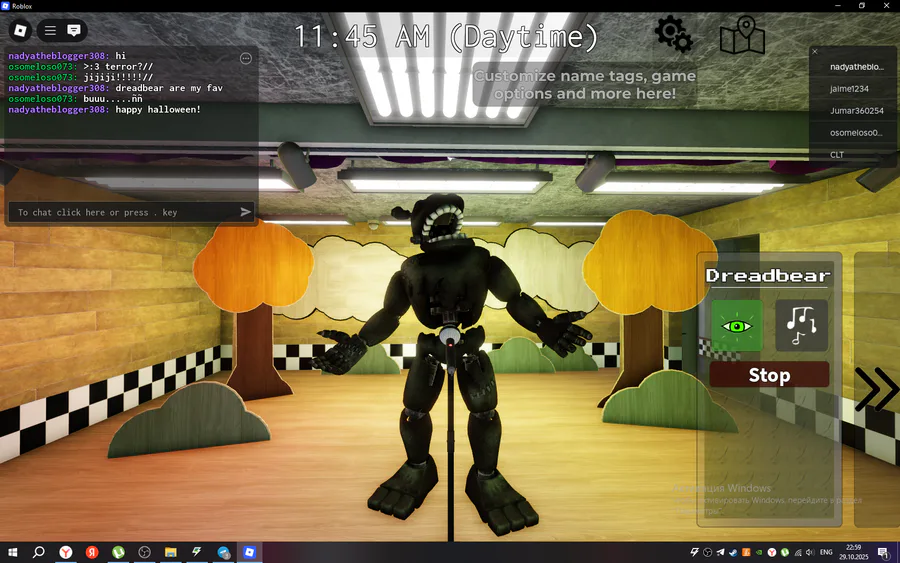The image size is (900, 563).
Task: Toggle the green eye visibility button
Action: (737, 325)
